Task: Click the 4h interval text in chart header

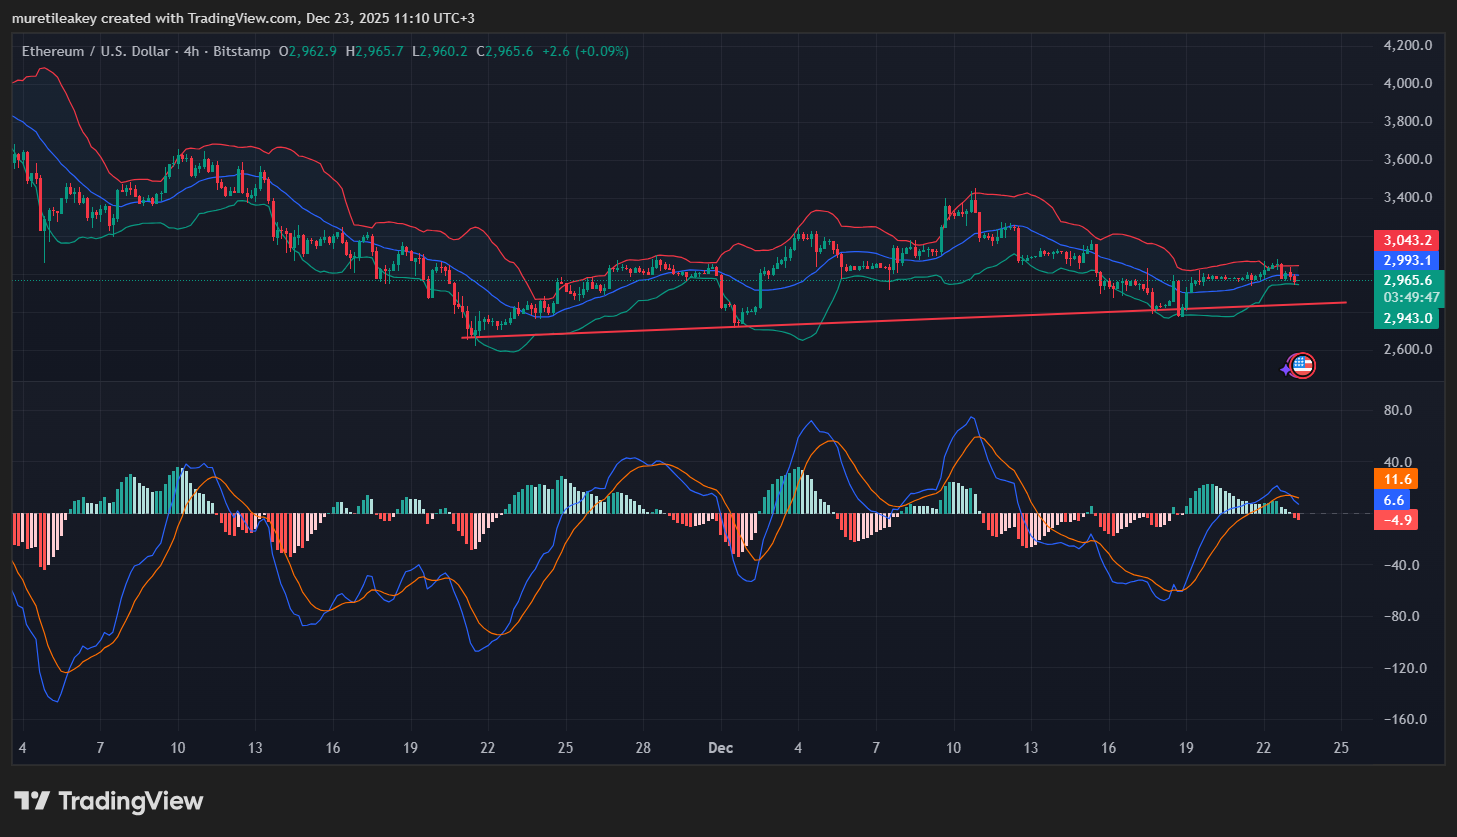Action: coord(192,51)
